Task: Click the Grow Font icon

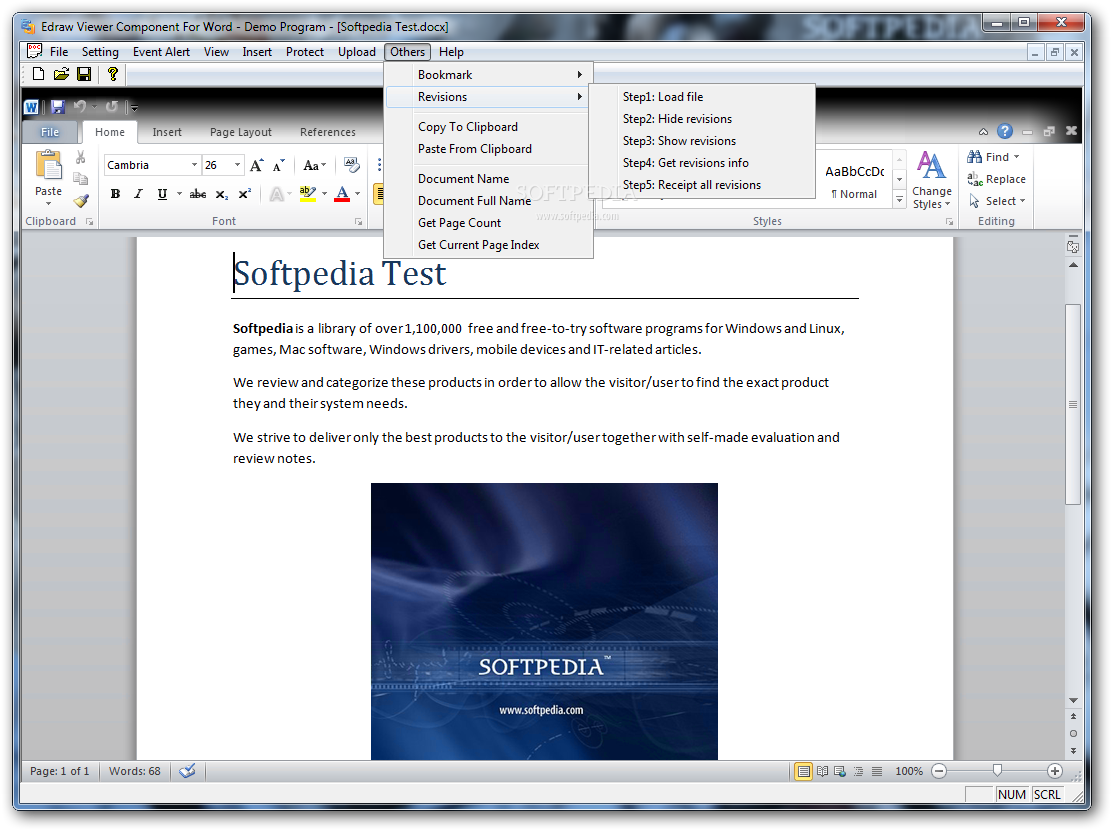Action: [257, 165]
